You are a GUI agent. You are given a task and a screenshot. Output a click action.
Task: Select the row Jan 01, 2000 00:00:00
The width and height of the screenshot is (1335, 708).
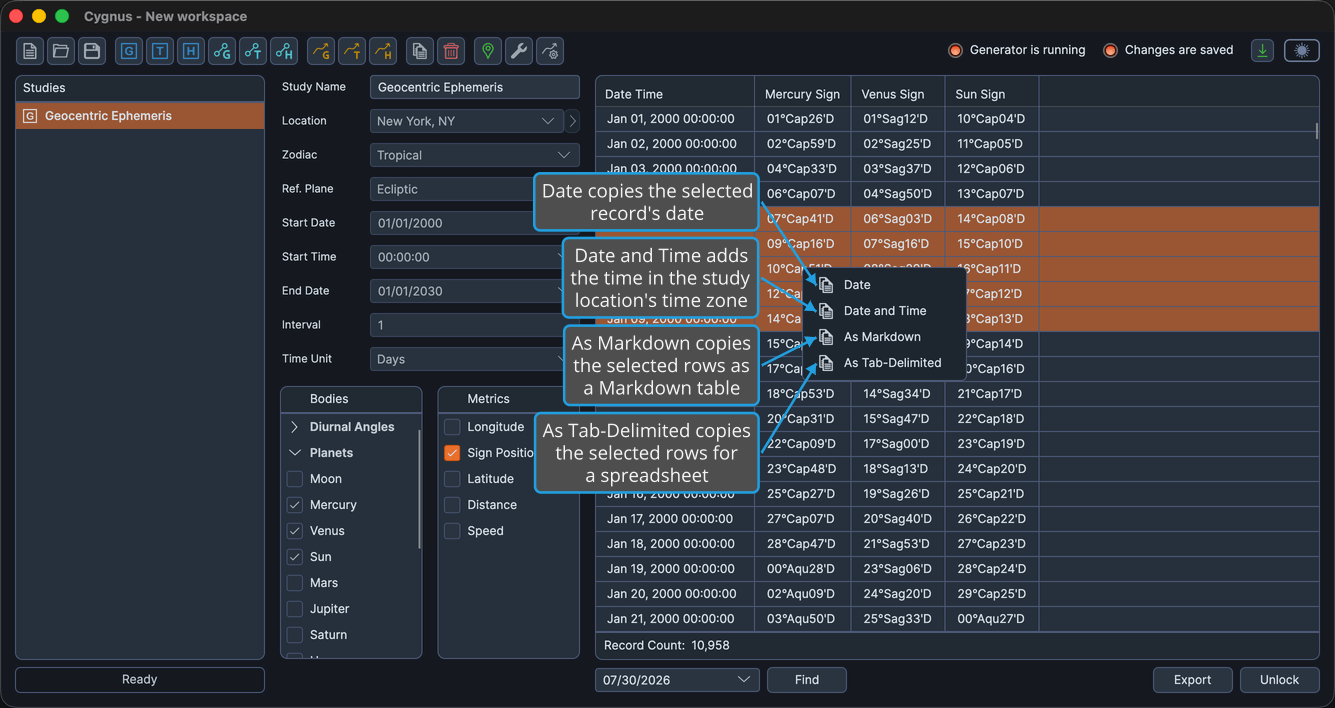[957, 119]
